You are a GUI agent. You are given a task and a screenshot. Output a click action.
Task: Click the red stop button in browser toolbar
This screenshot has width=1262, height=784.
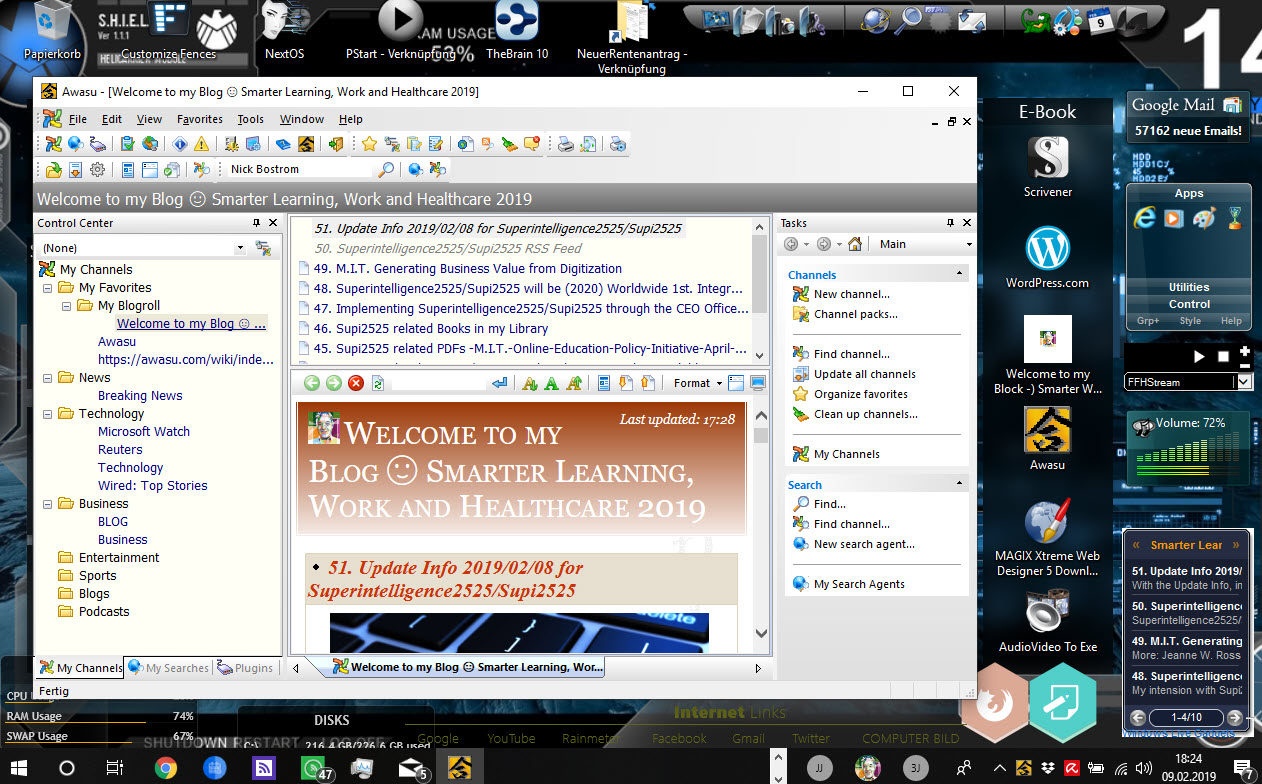pos(356,383)
